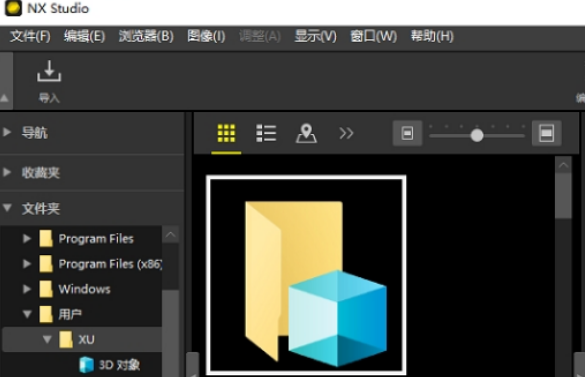Select the Program Files folder

point(96,239)
